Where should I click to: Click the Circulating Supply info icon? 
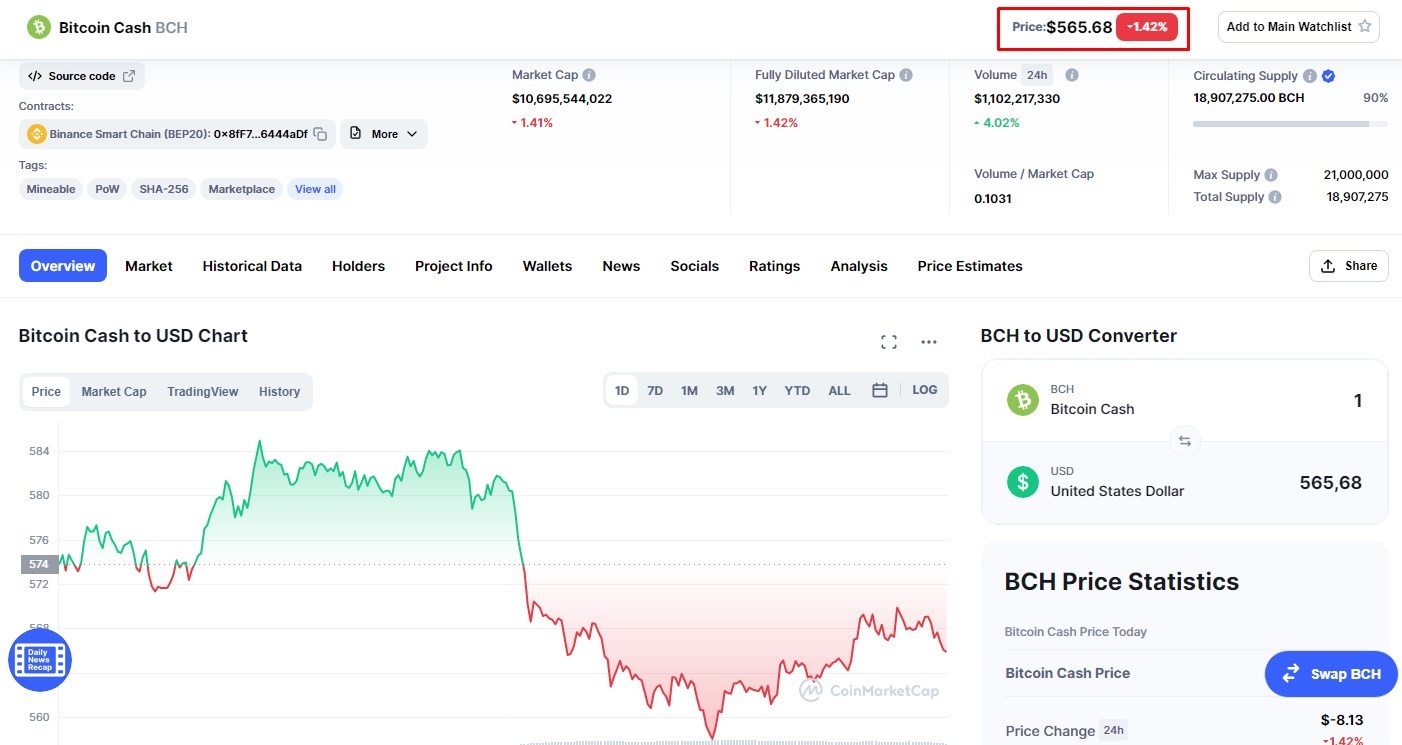point(1310,76)
